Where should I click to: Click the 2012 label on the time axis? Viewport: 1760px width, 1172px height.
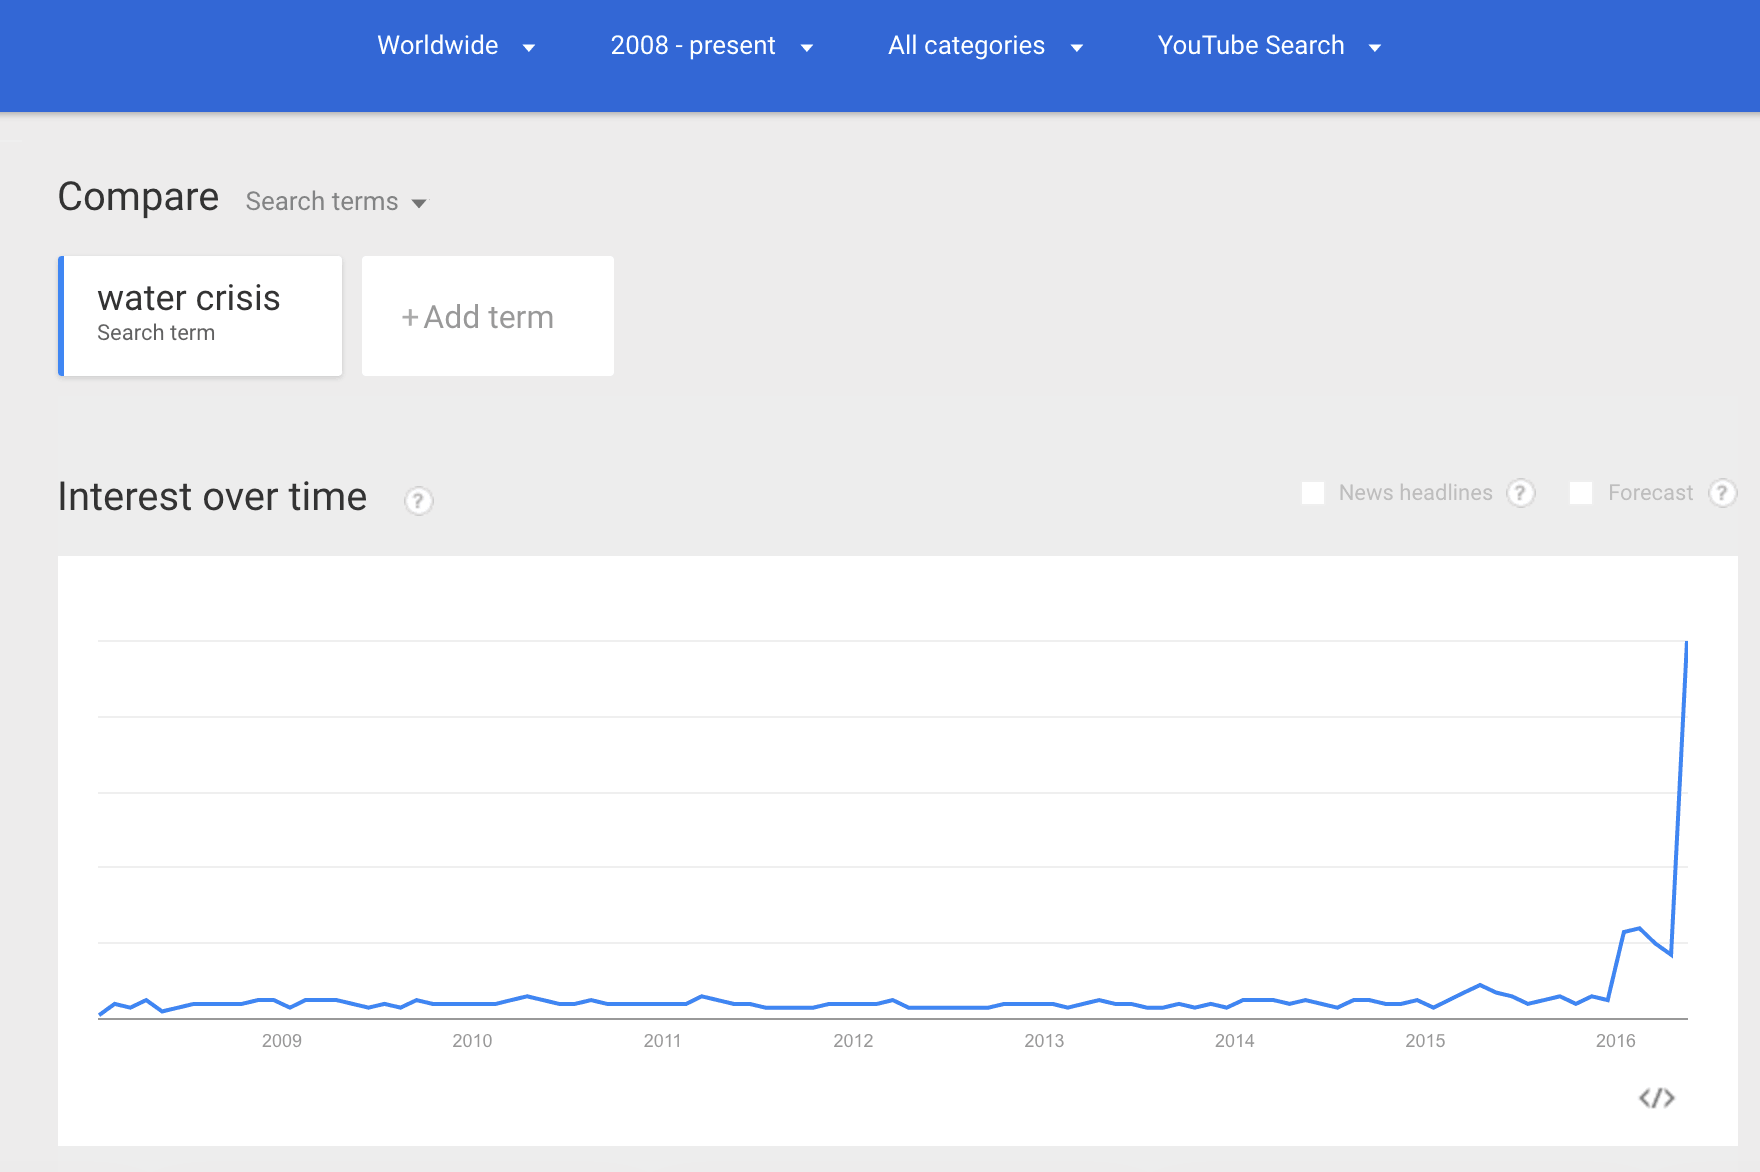853,1041
